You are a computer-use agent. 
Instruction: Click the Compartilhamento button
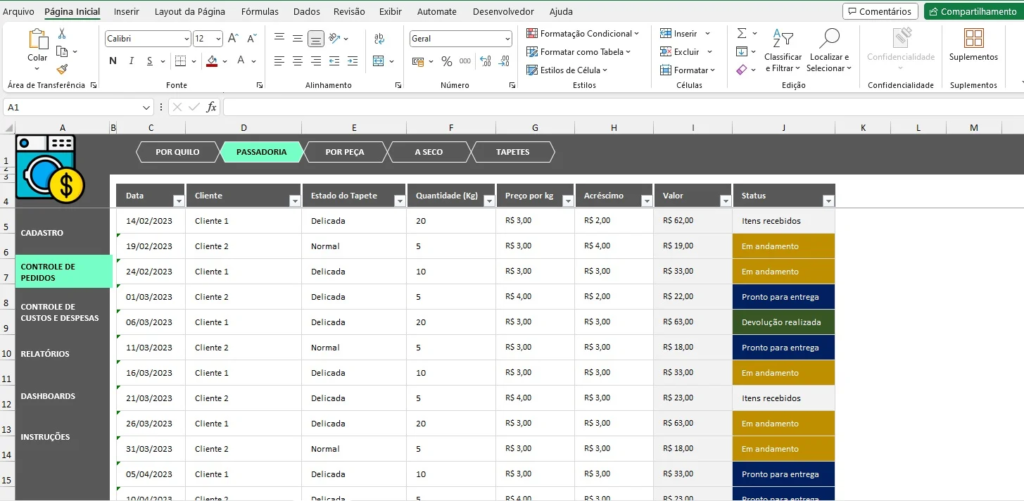973,12
